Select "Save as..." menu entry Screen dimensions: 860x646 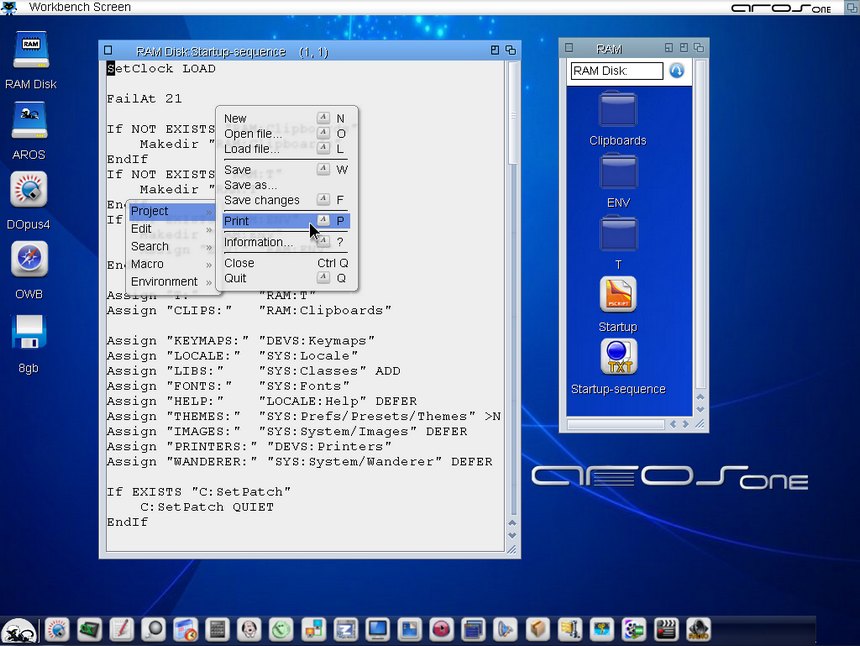click(250, 185)
